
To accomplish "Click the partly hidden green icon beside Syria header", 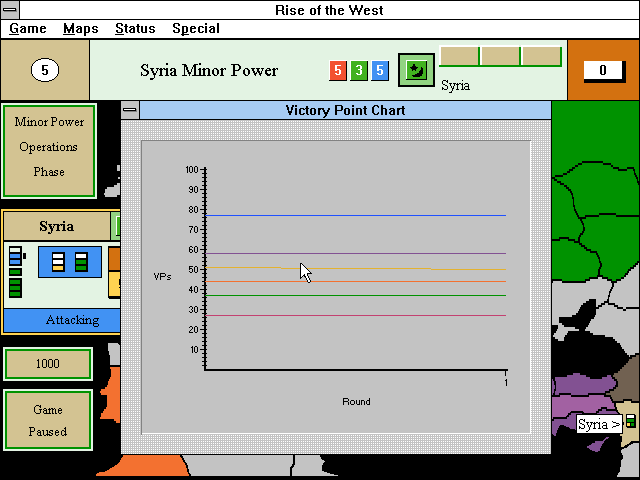I will 116,226.
